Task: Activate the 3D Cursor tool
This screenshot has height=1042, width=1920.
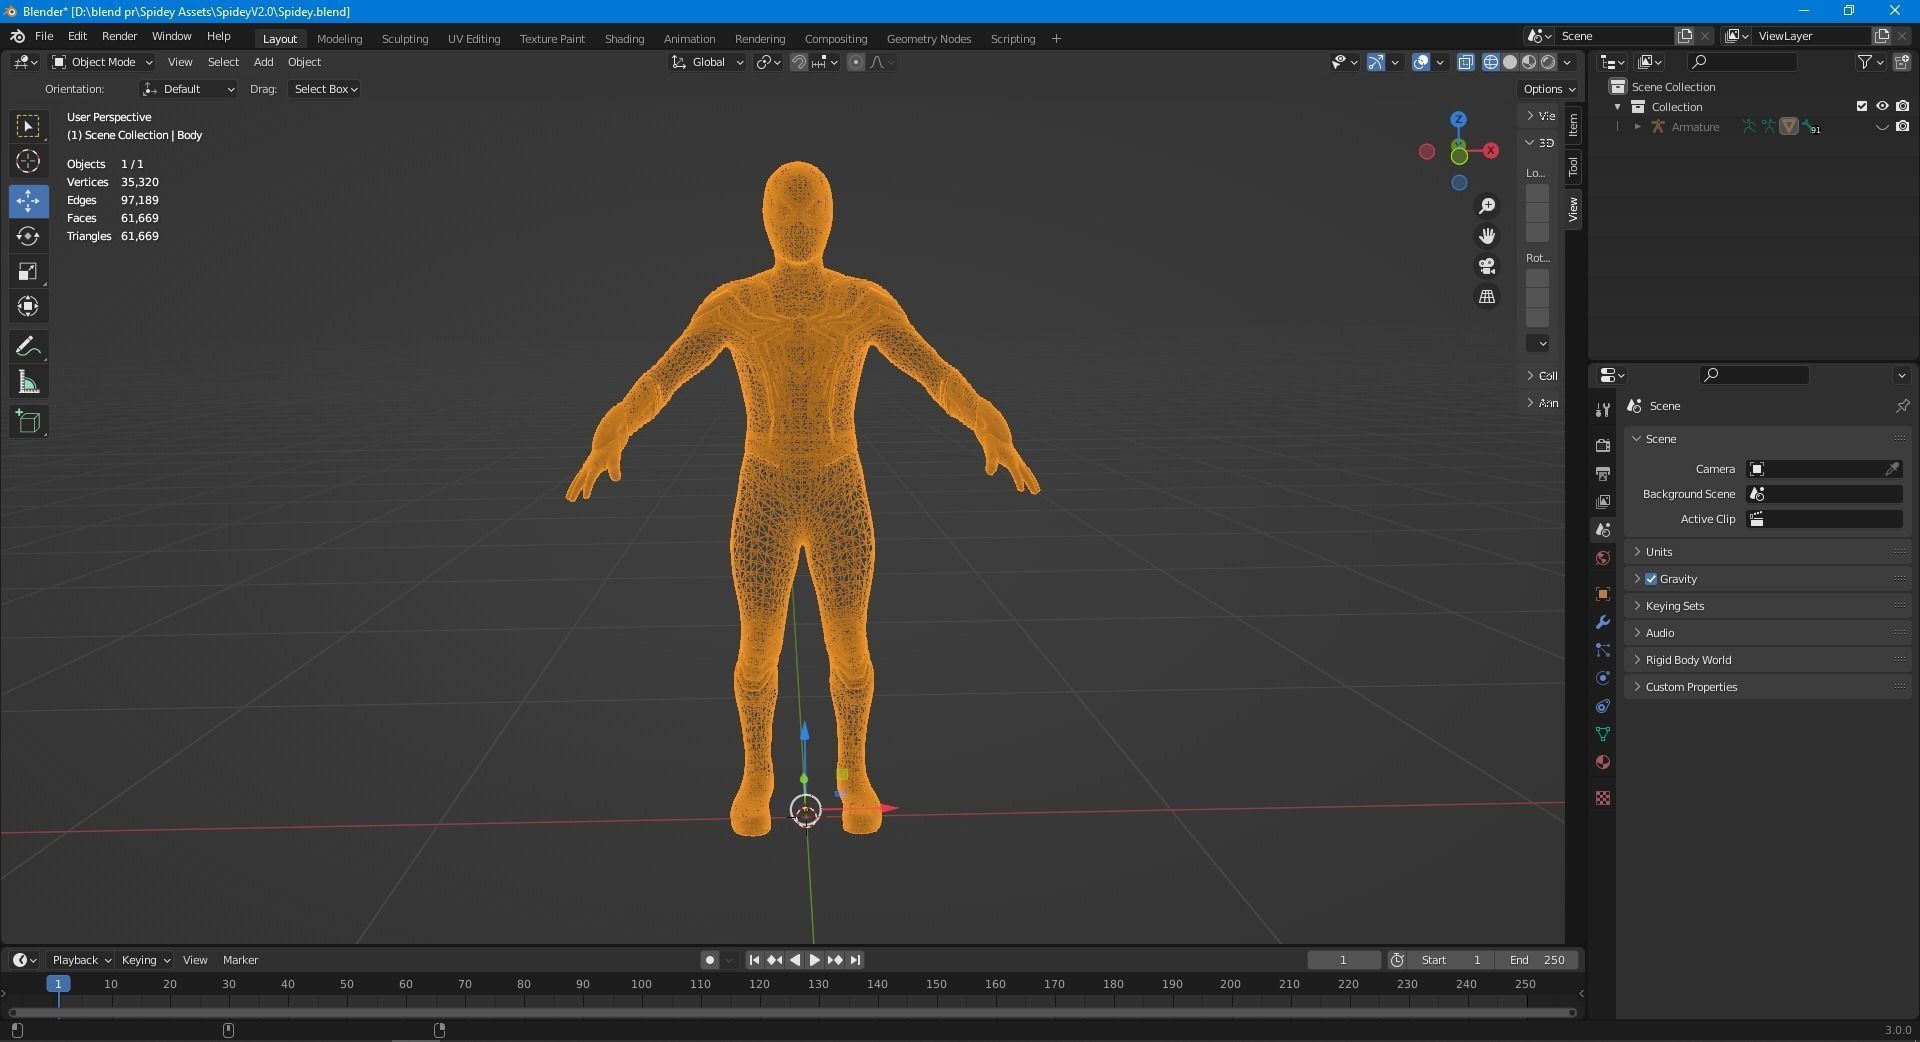Action: (28, 161)
